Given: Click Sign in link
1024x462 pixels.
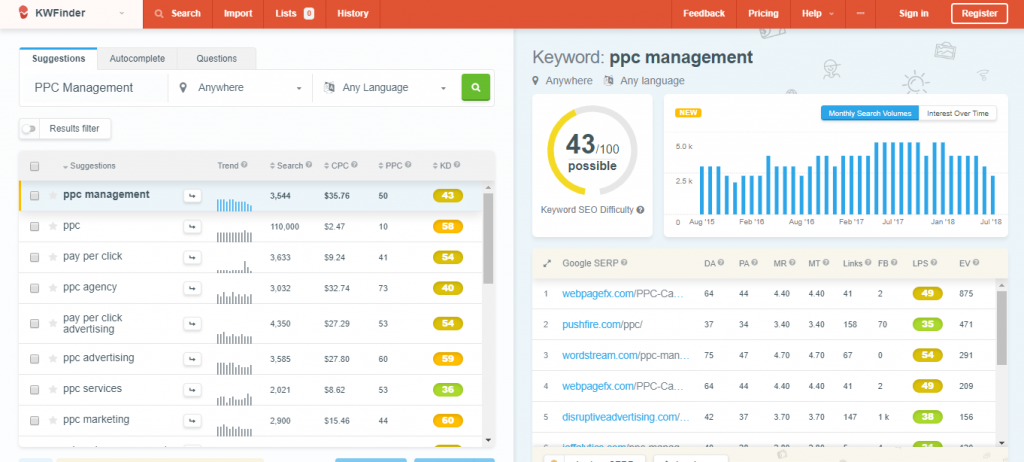Looking at the screenshot, I should tap(914, 13).
